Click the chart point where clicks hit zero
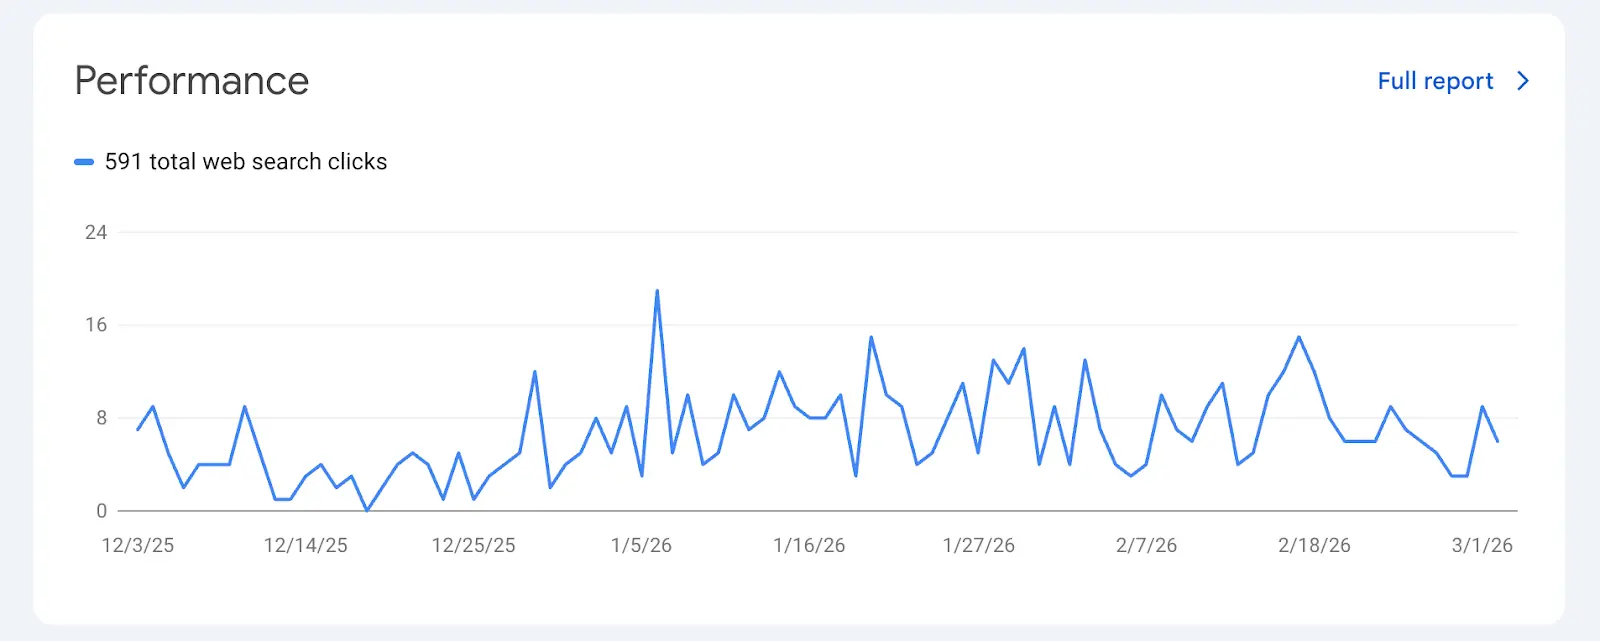 (367, 510)
